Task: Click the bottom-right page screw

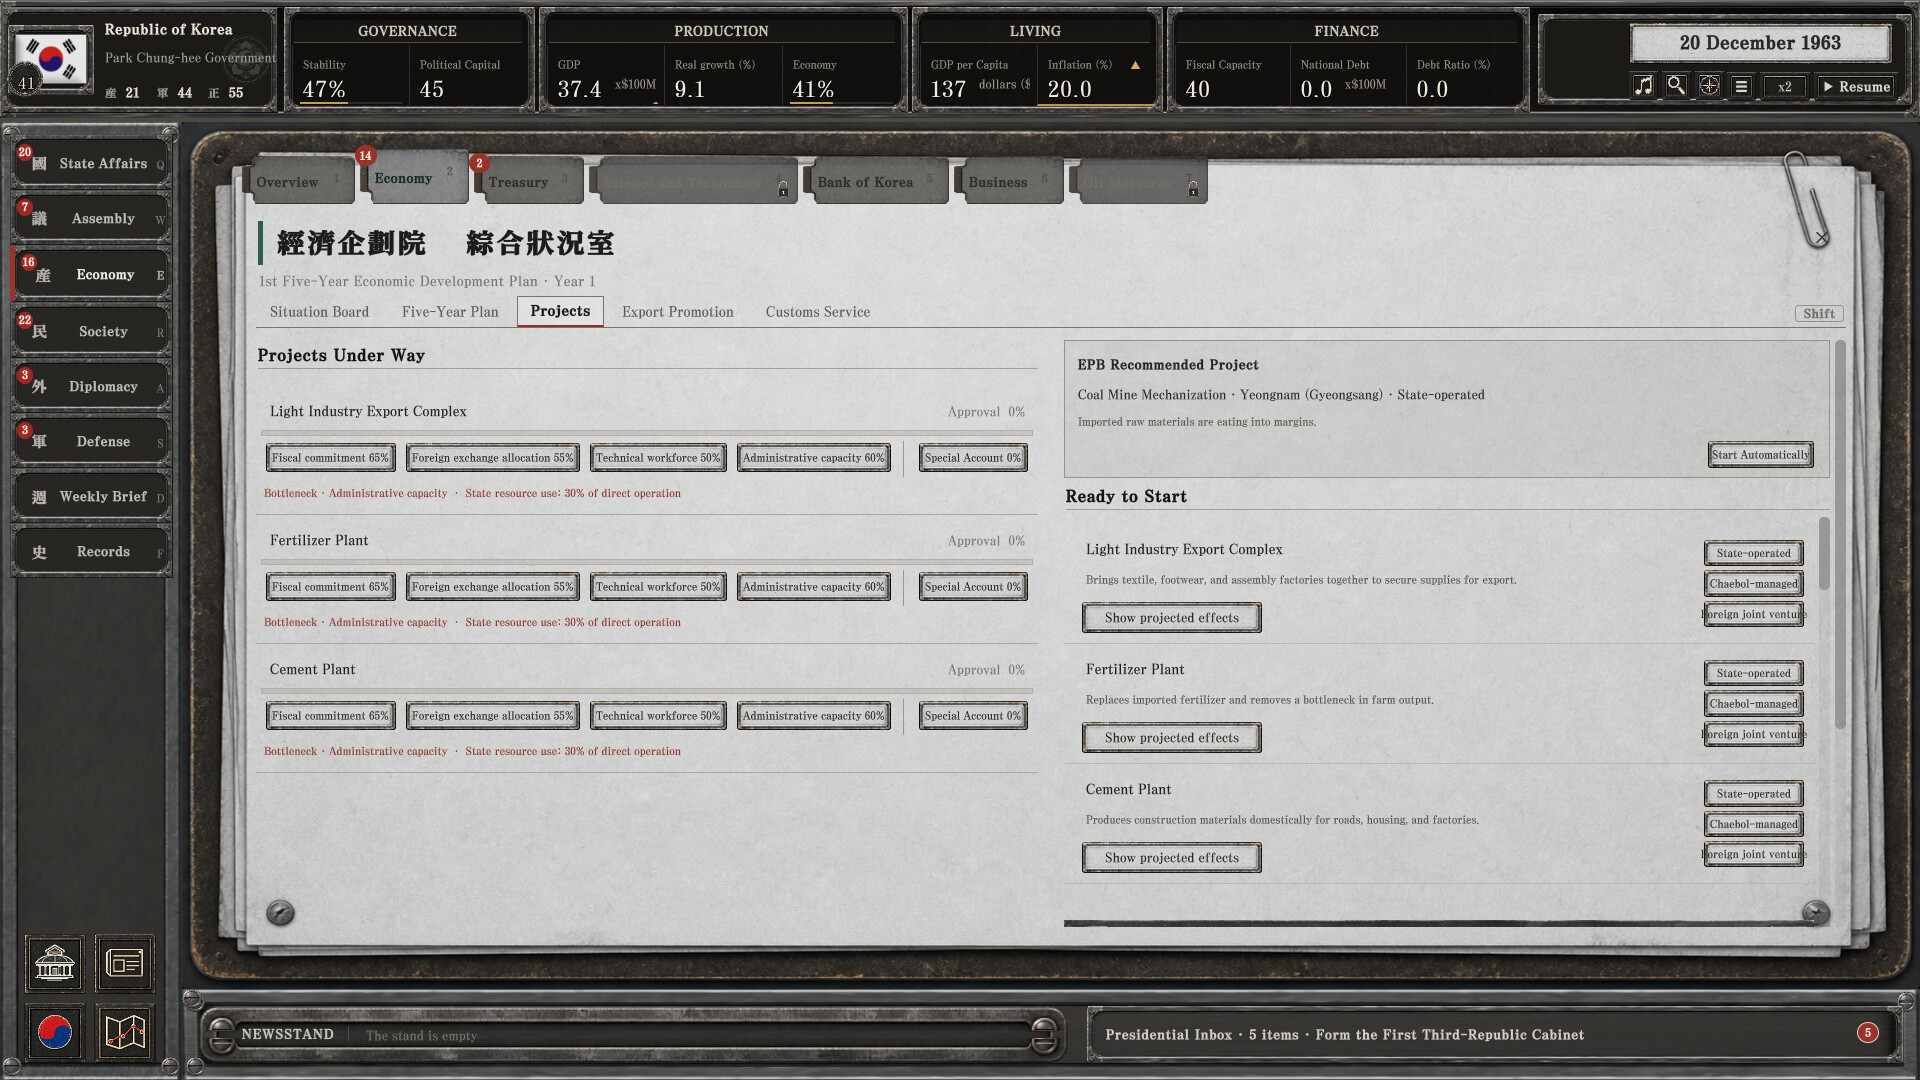Action: point(1816,912)
